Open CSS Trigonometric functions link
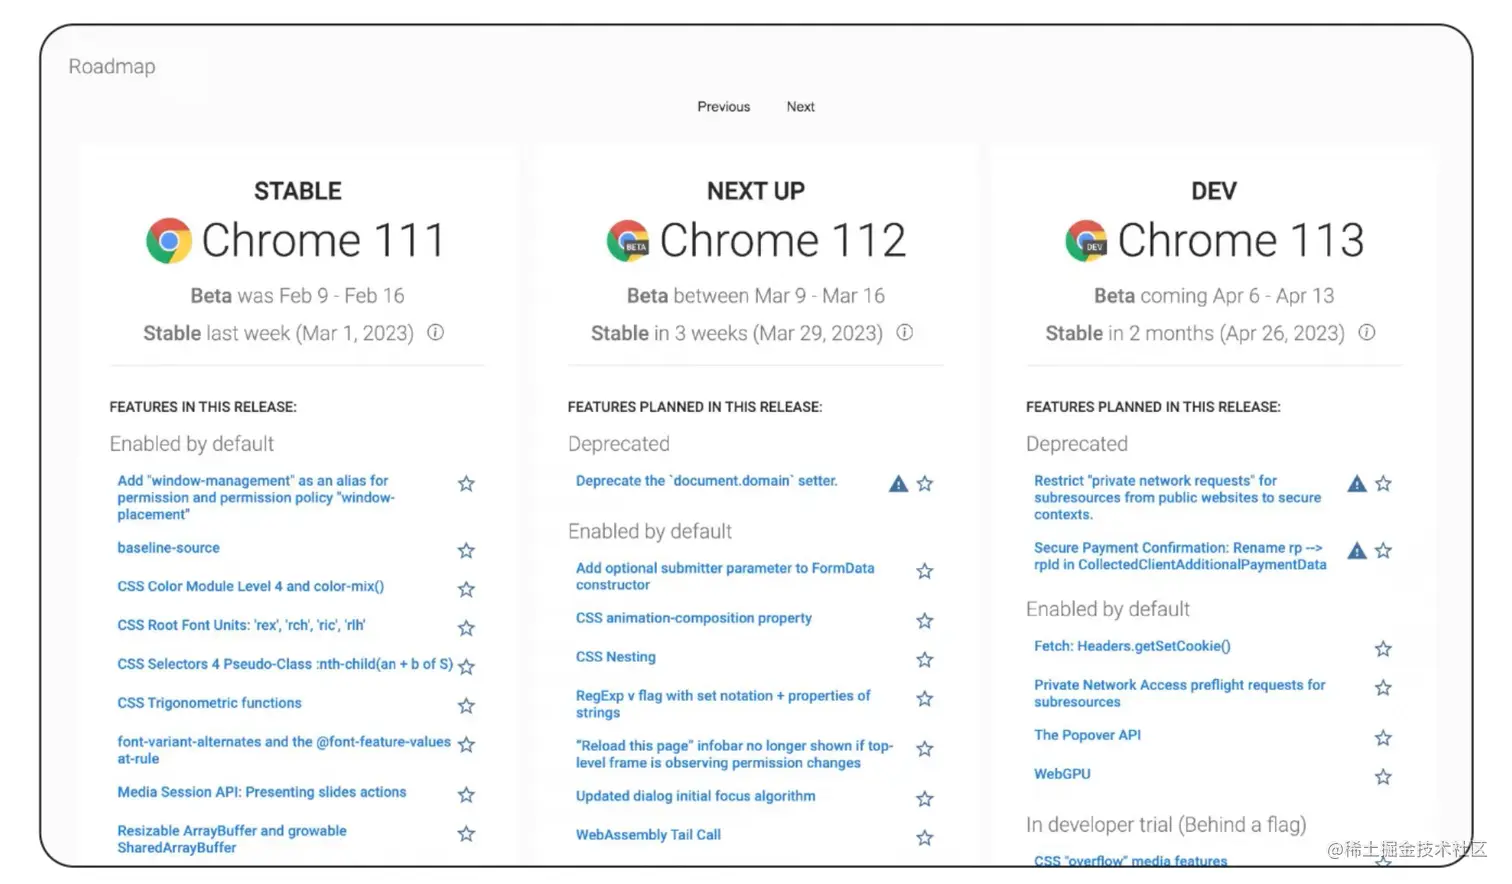1512x884 pixels. pyautogui.click(x=209, y=703)
